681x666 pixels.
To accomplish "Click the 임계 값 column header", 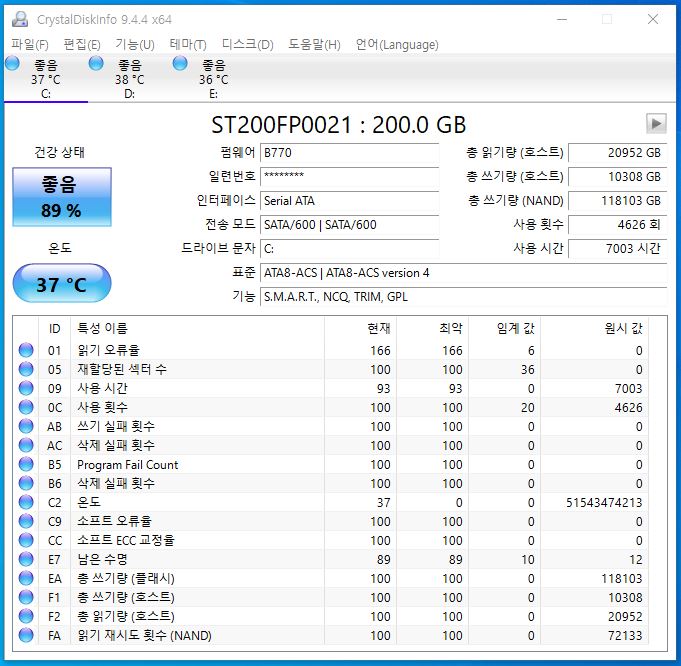I will [x=504, y=328].
